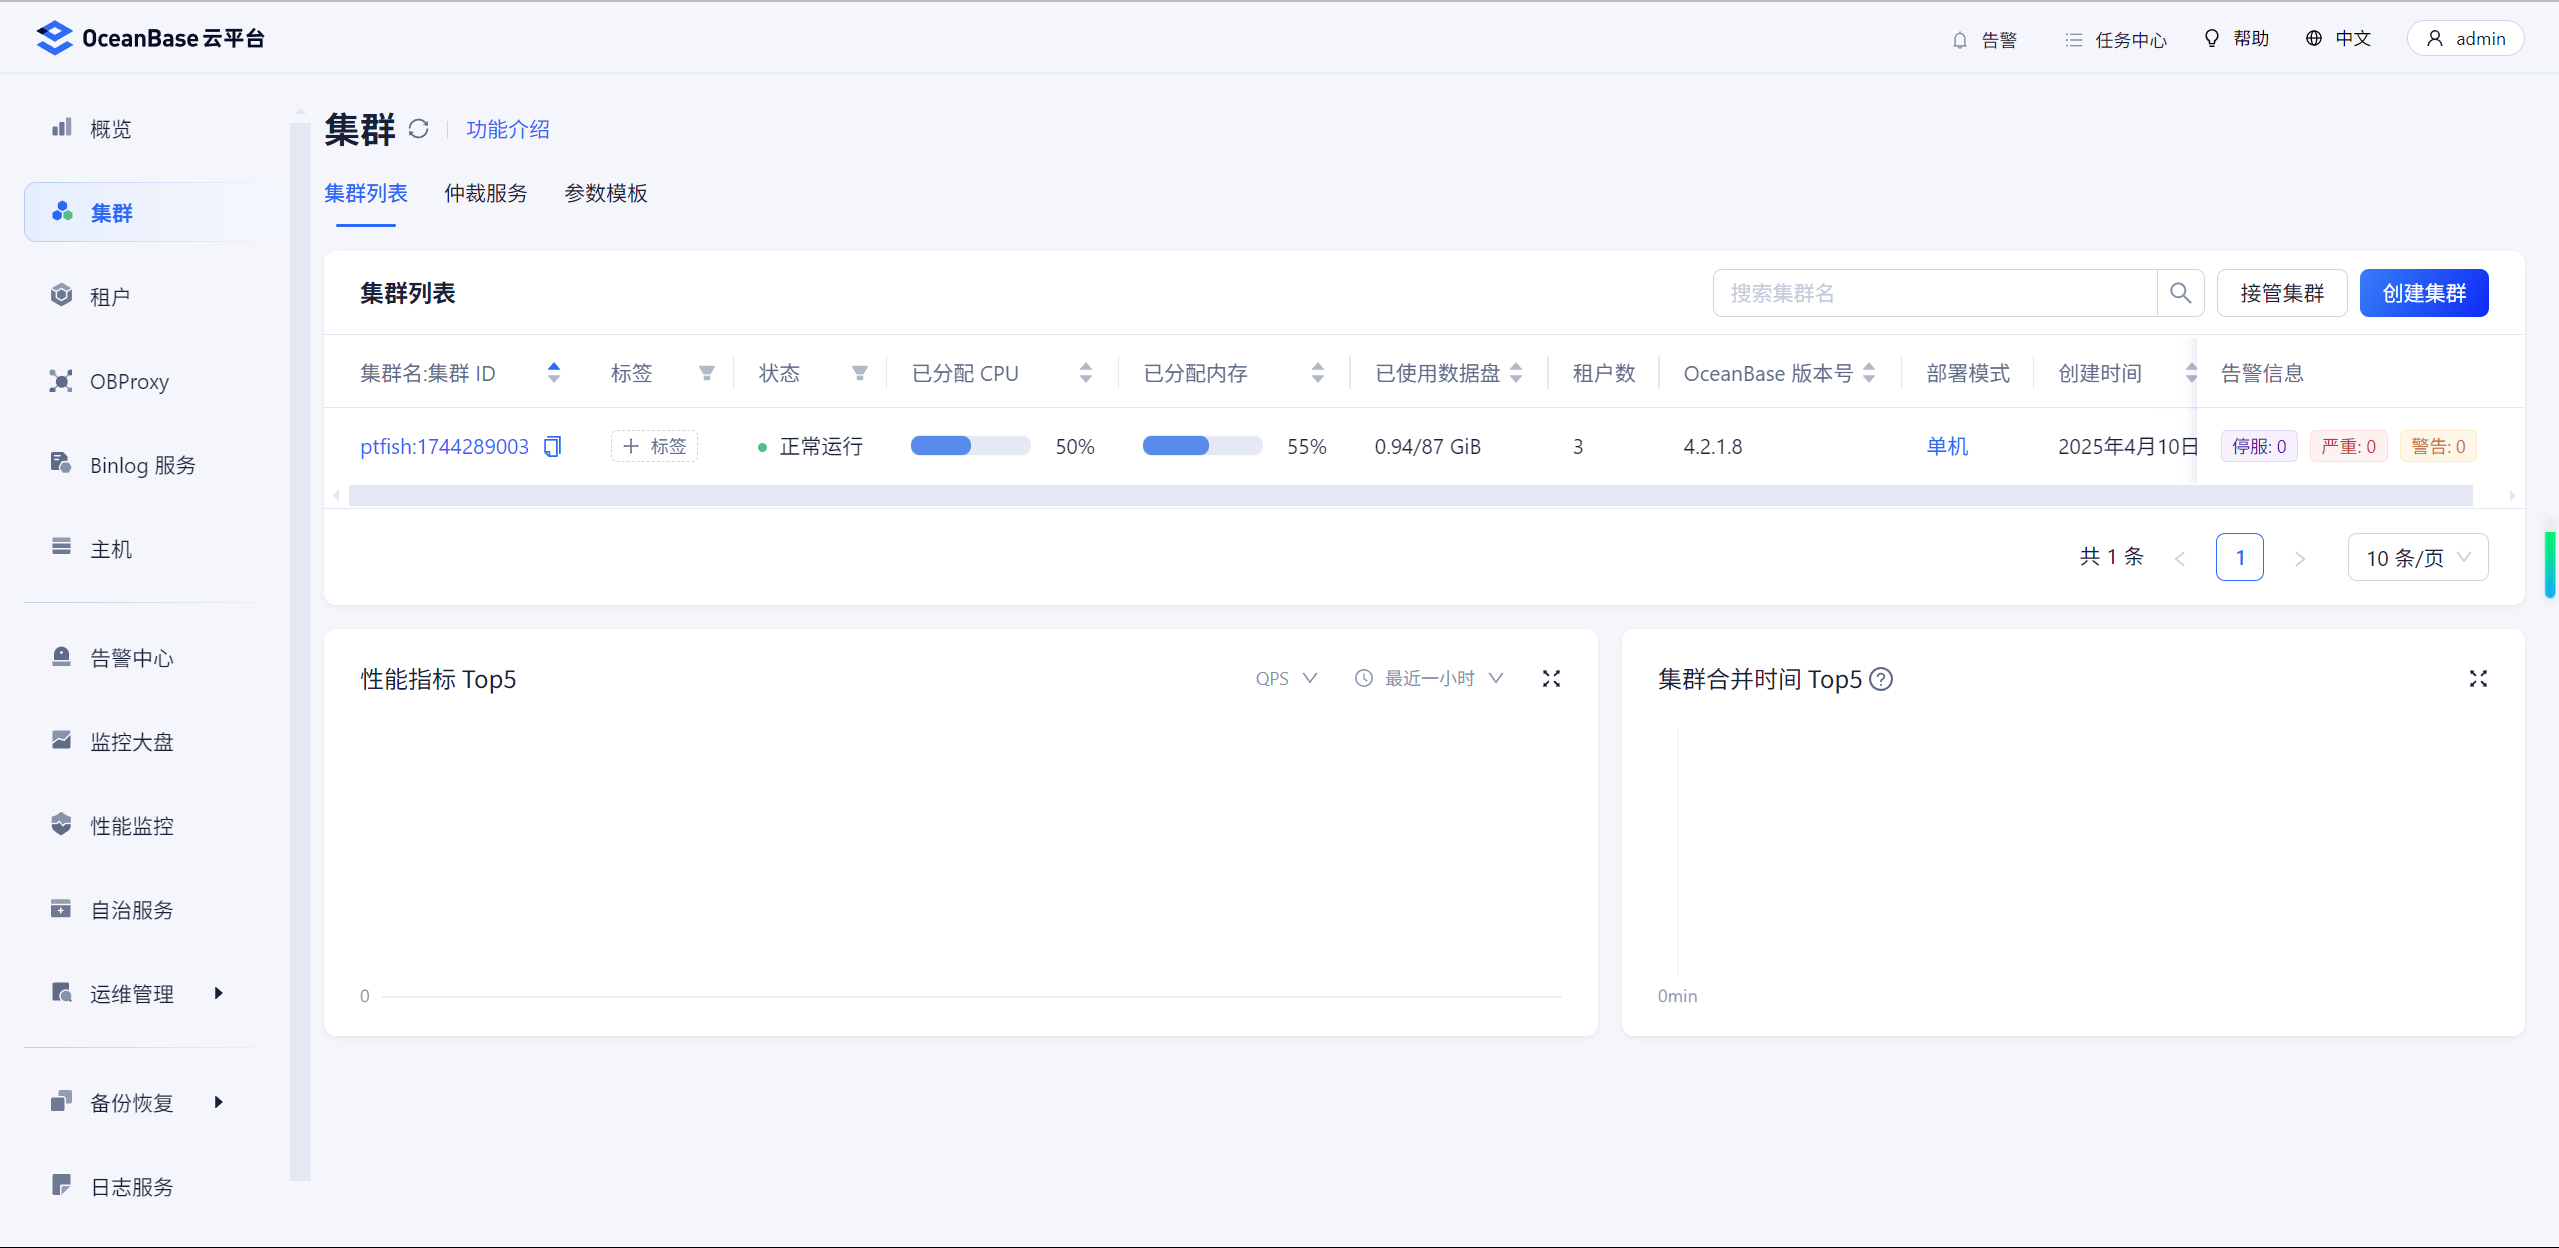
Task: Click the 接管集群 button
Action: point(2282,293)
